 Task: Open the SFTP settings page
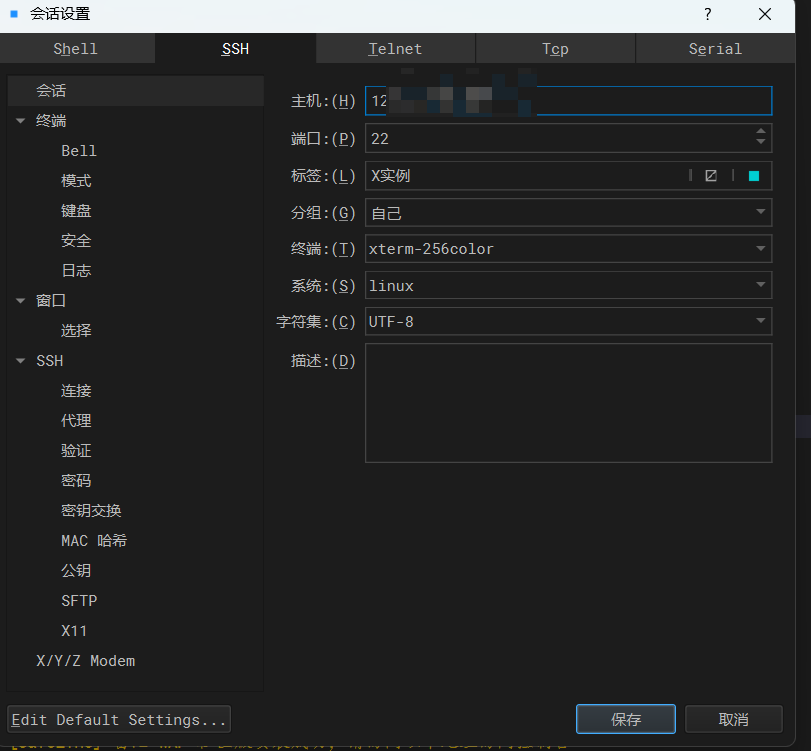[79, 600]
